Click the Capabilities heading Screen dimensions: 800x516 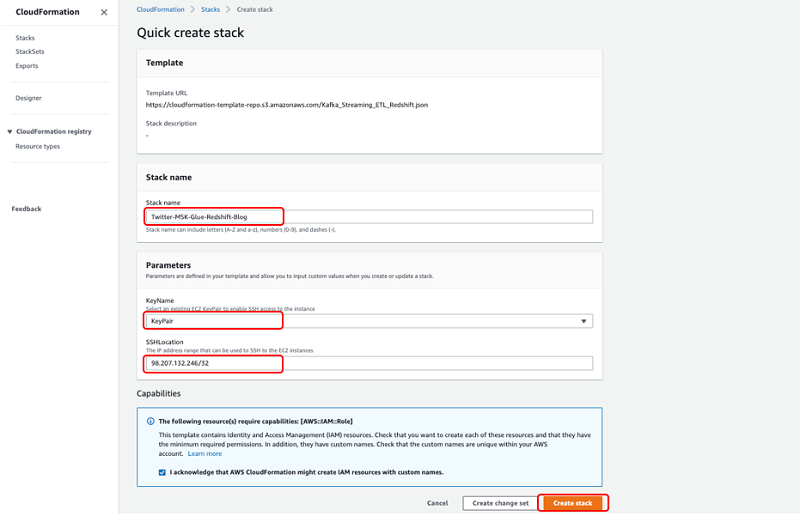pyautogui.click(x=159, y=394)
